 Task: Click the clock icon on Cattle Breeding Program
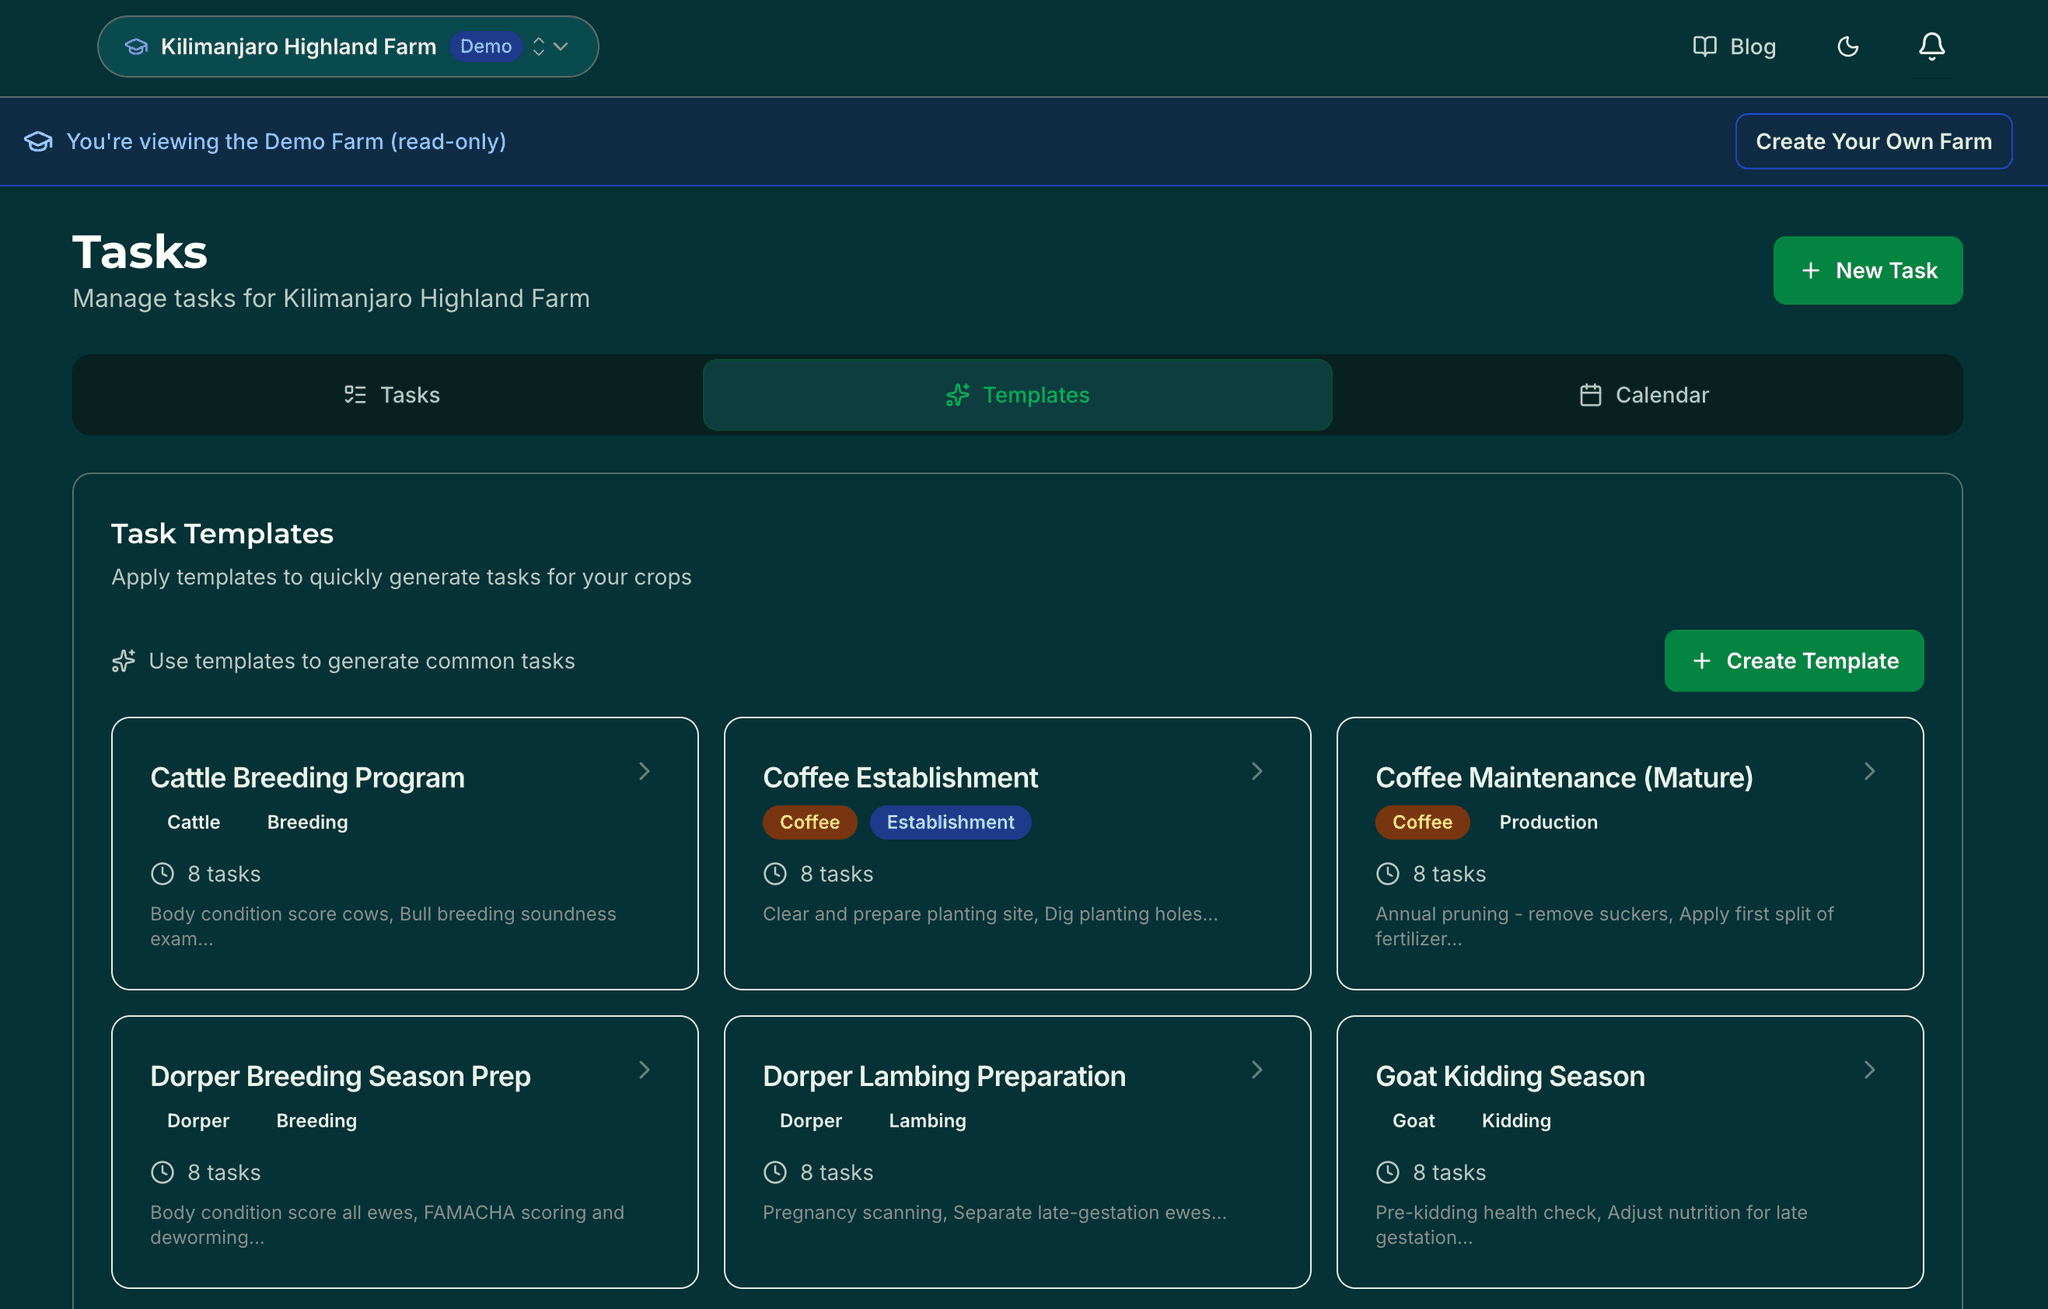click(x=162, y=873)
